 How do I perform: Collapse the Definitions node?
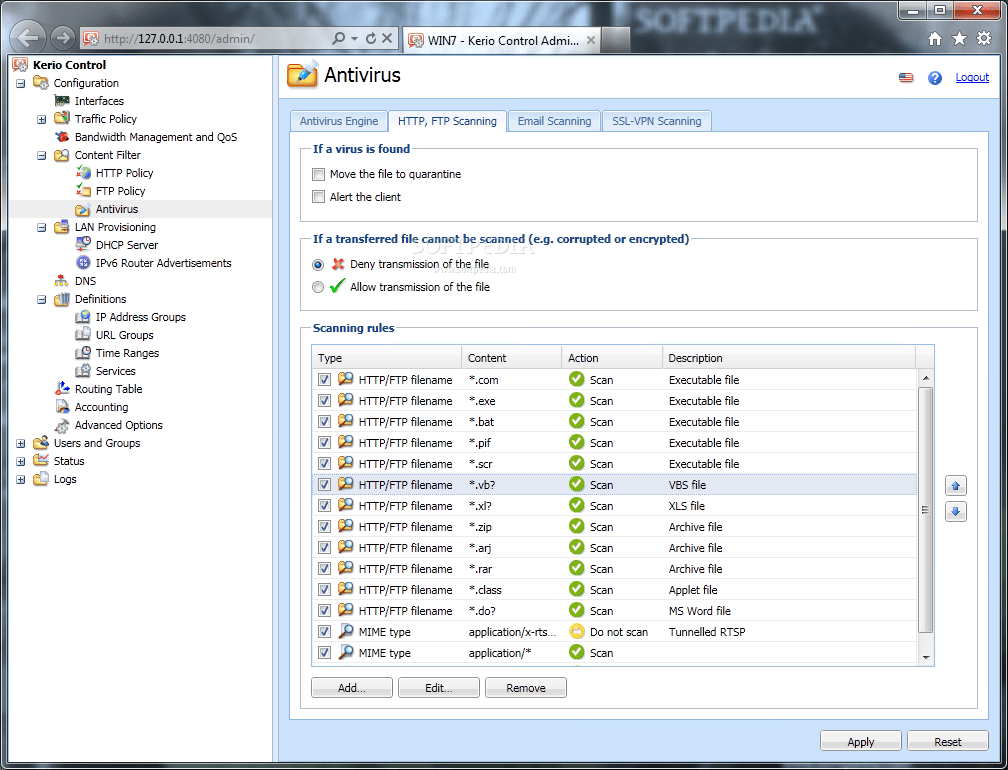click(x=42, y=299)
